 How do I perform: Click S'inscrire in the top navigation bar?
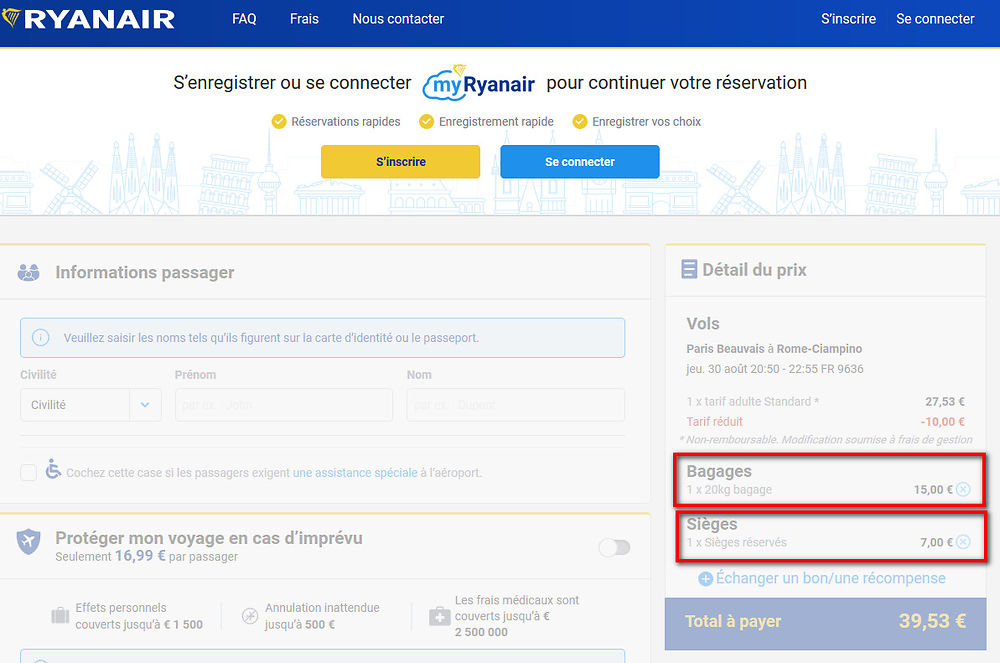pyautogui.click(x=848, y=18)
